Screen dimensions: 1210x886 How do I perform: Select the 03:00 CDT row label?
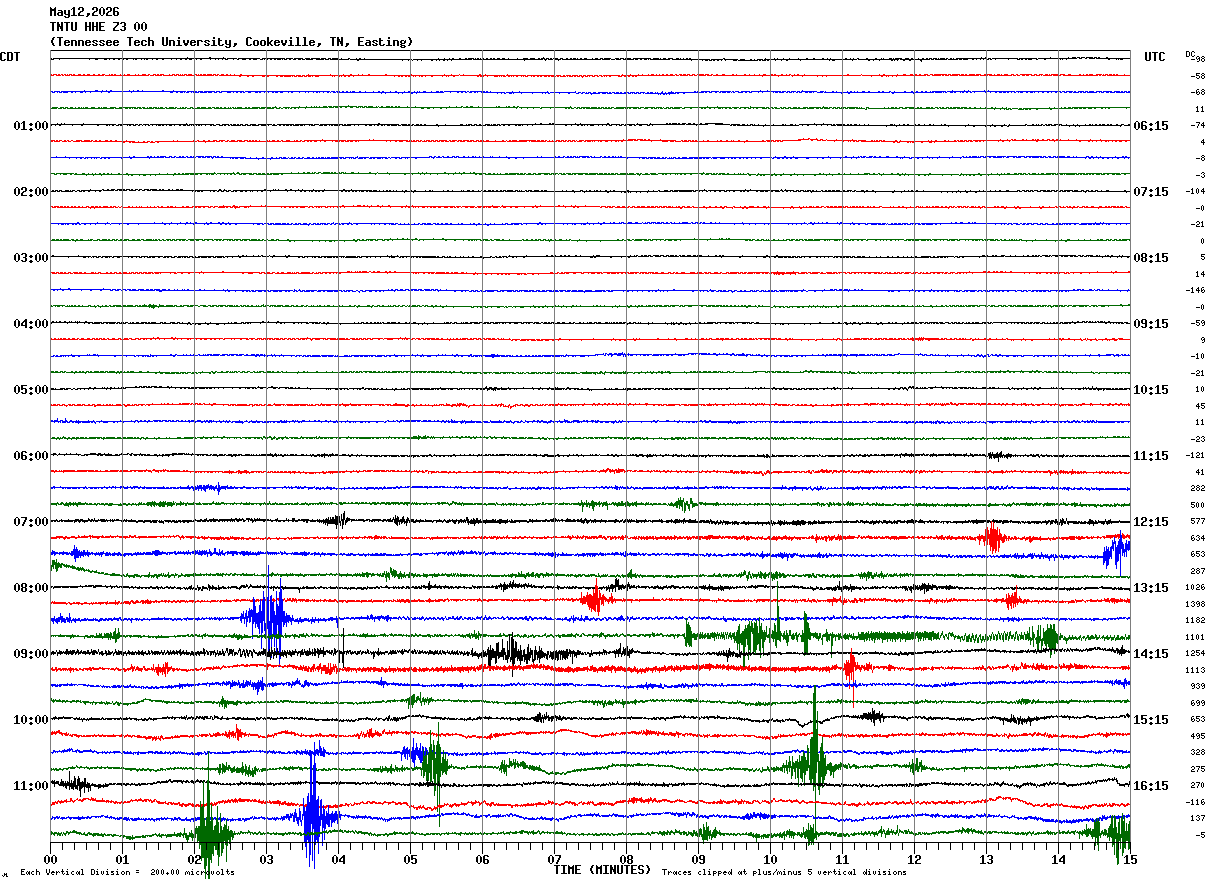click(31, 258)
